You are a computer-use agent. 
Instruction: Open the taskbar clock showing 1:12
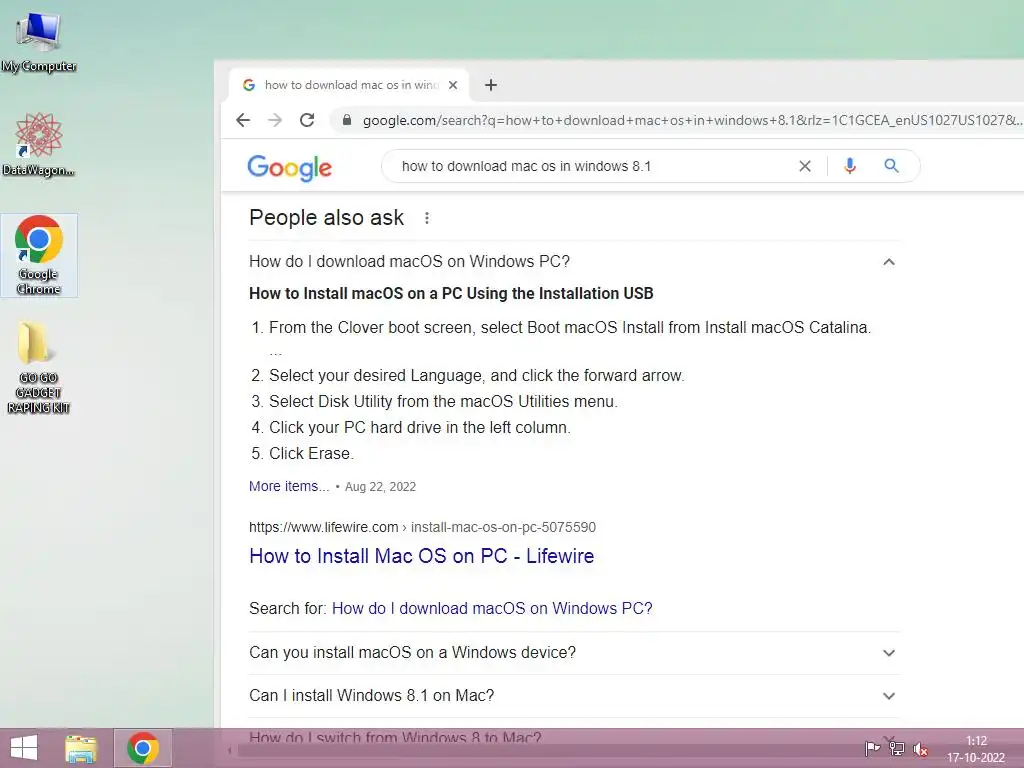pos(976,749)
